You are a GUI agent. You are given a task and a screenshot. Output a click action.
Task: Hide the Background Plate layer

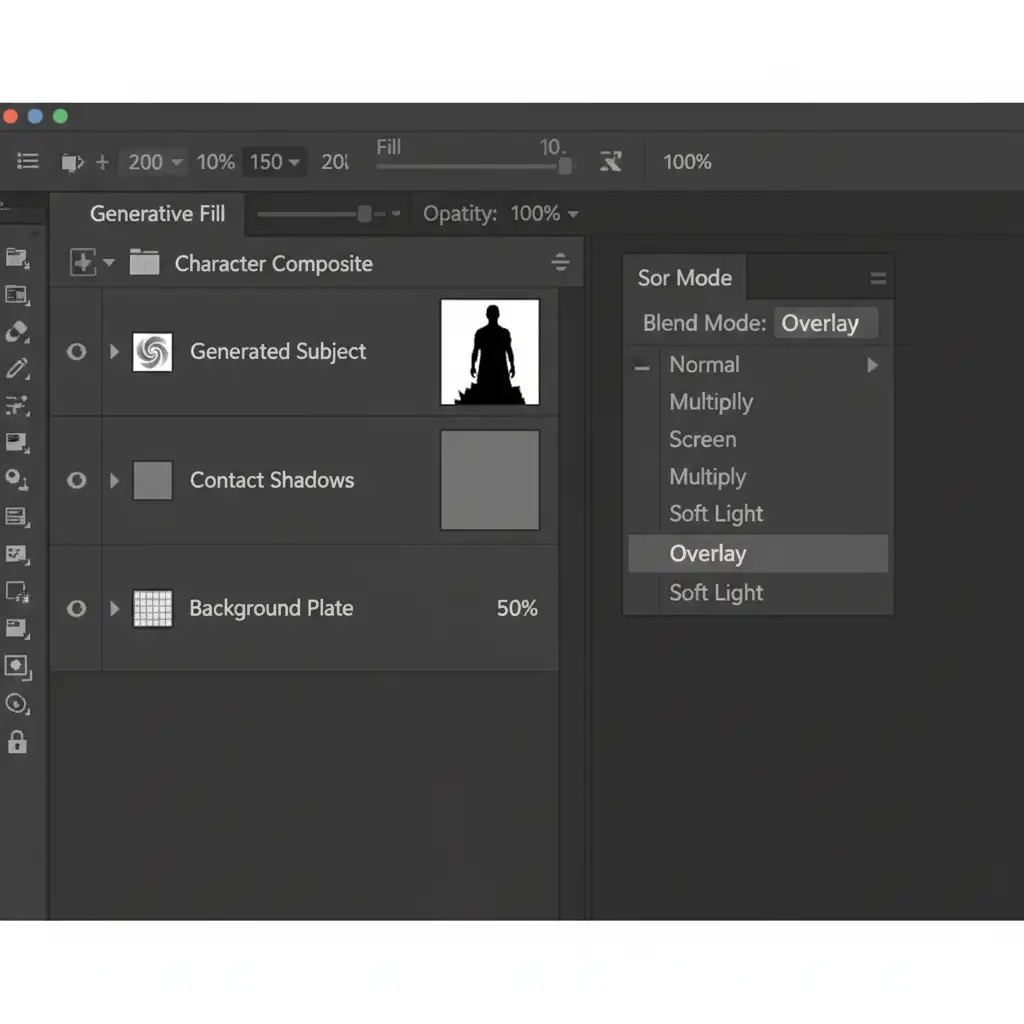[x=76, y=609]
